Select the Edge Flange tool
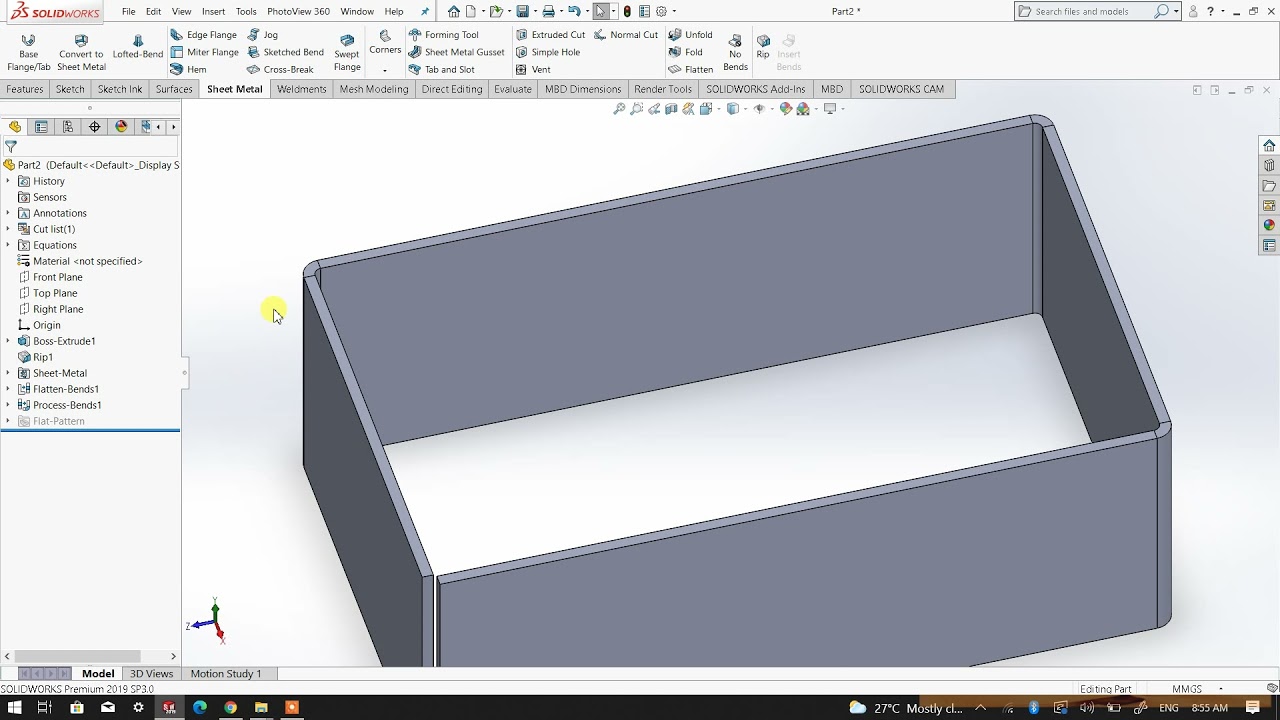The height and width of the screenshot is (720, 1280). pos(203,35)
